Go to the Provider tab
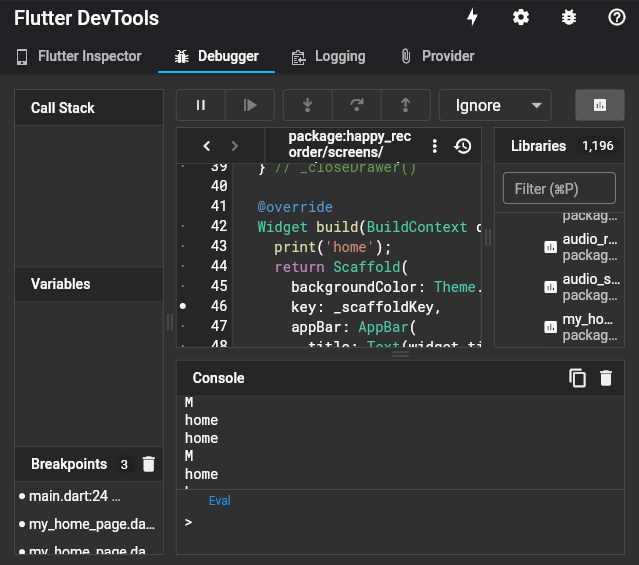Image resolution: width=639 pixels, height=565 pixels. (438, 56)
